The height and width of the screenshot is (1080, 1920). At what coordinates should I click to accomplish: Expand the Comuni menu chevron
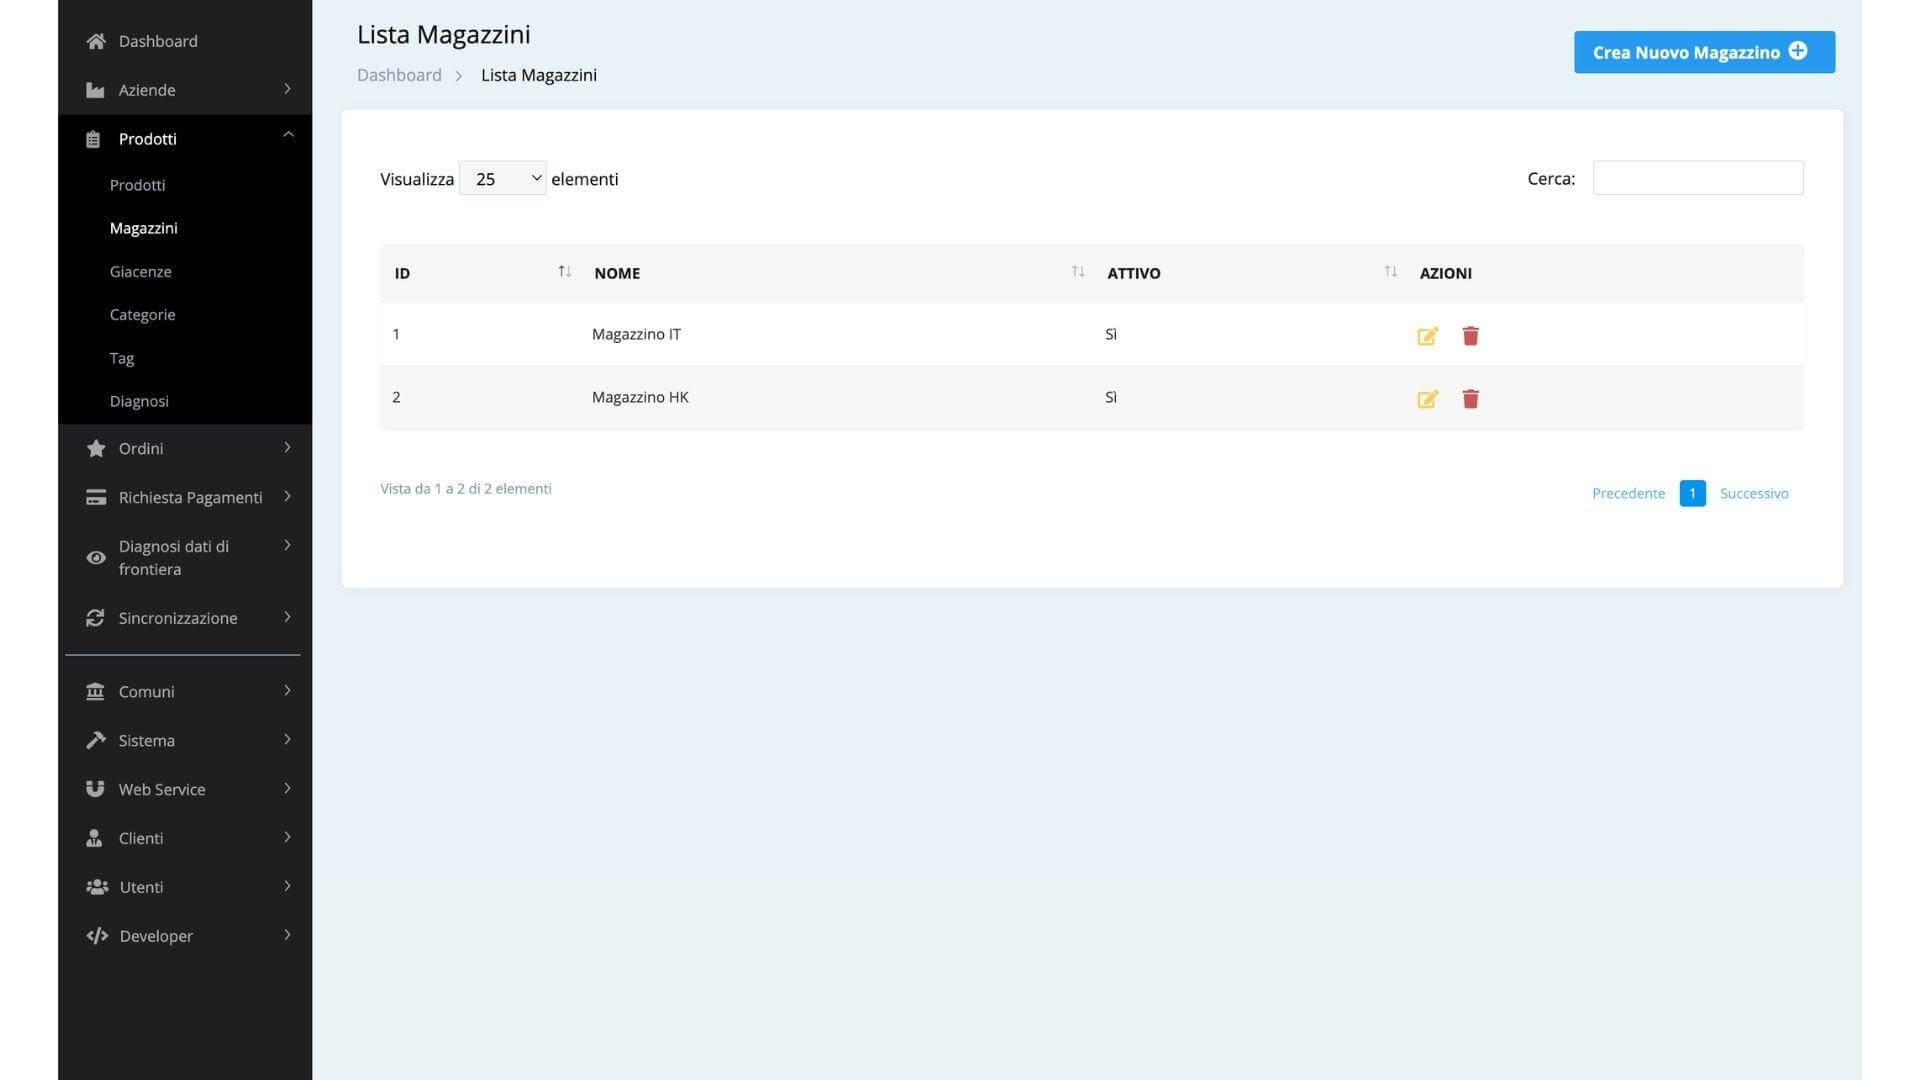pyautogui.click(x=287, y=690)
